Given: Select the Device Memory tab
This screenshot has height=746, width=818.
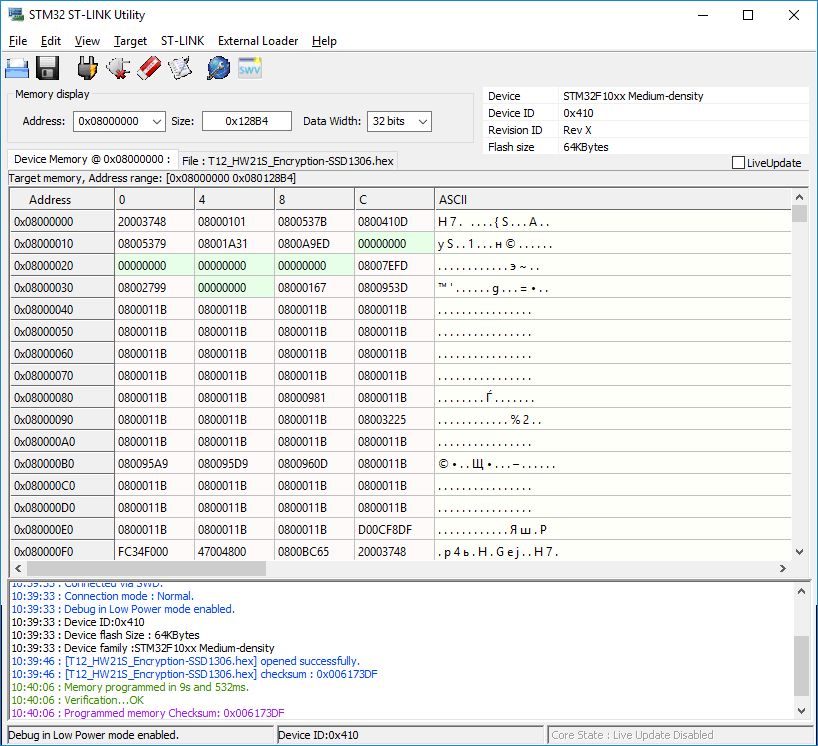Looking at the screenshot, I should pyautogui.click(x=90, y=159).
